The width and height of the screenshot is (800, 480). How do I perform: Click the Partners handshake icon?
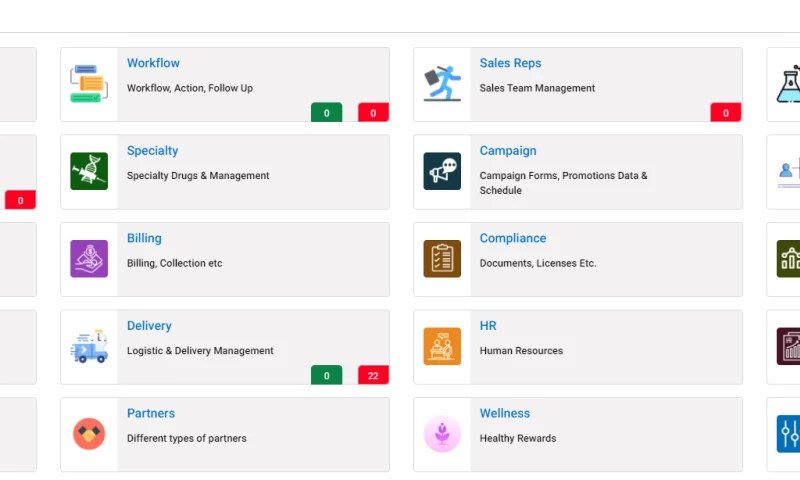[89, 434]
